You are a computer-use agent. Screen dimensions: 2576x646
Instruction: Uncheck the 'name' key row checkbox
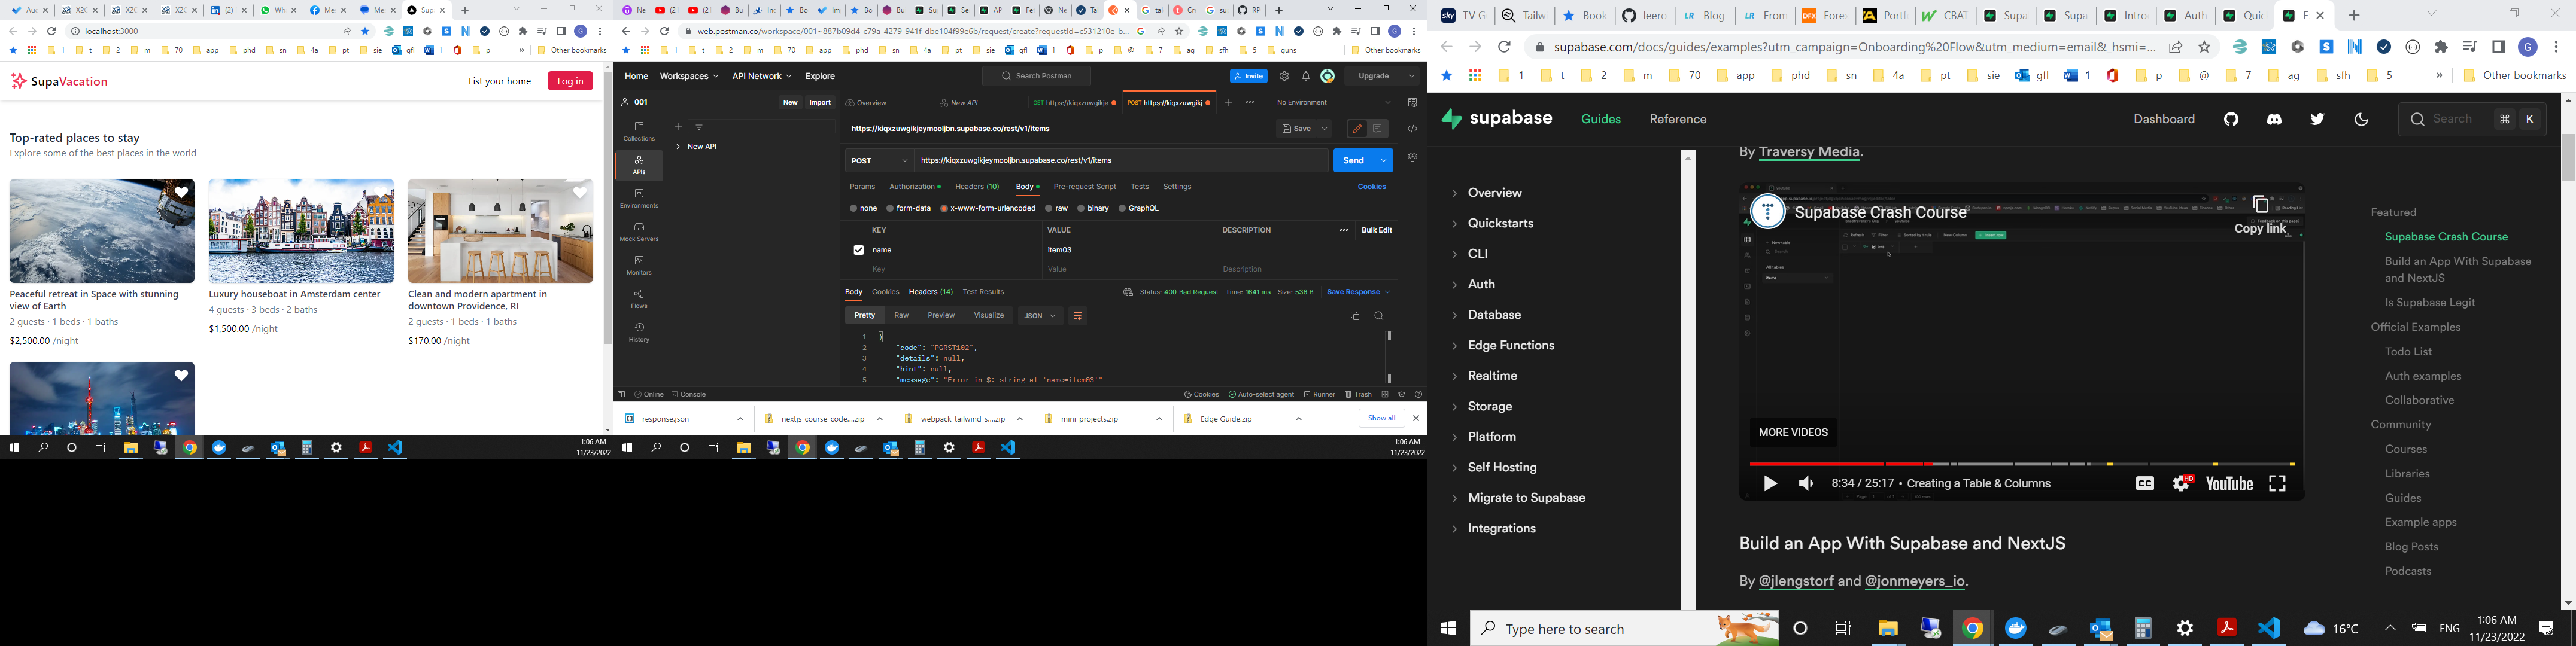click(858, 250)
